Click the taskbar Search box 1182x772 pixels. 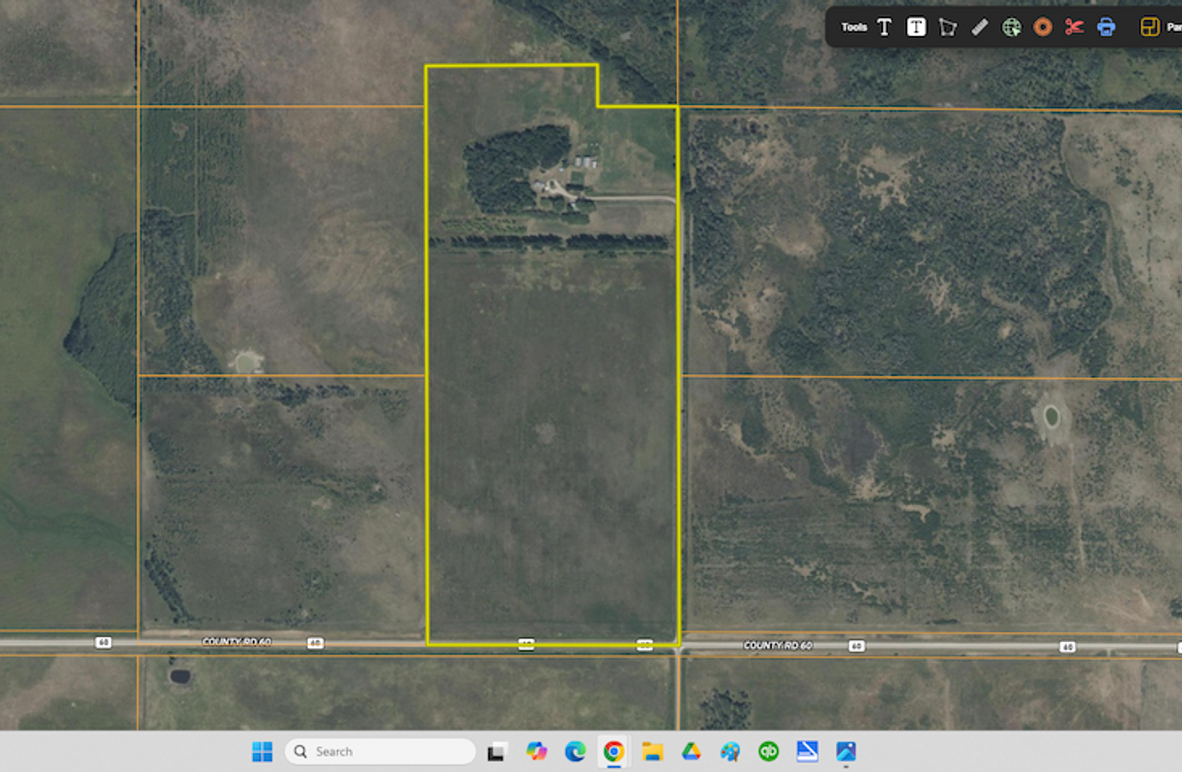coord(380,752)
